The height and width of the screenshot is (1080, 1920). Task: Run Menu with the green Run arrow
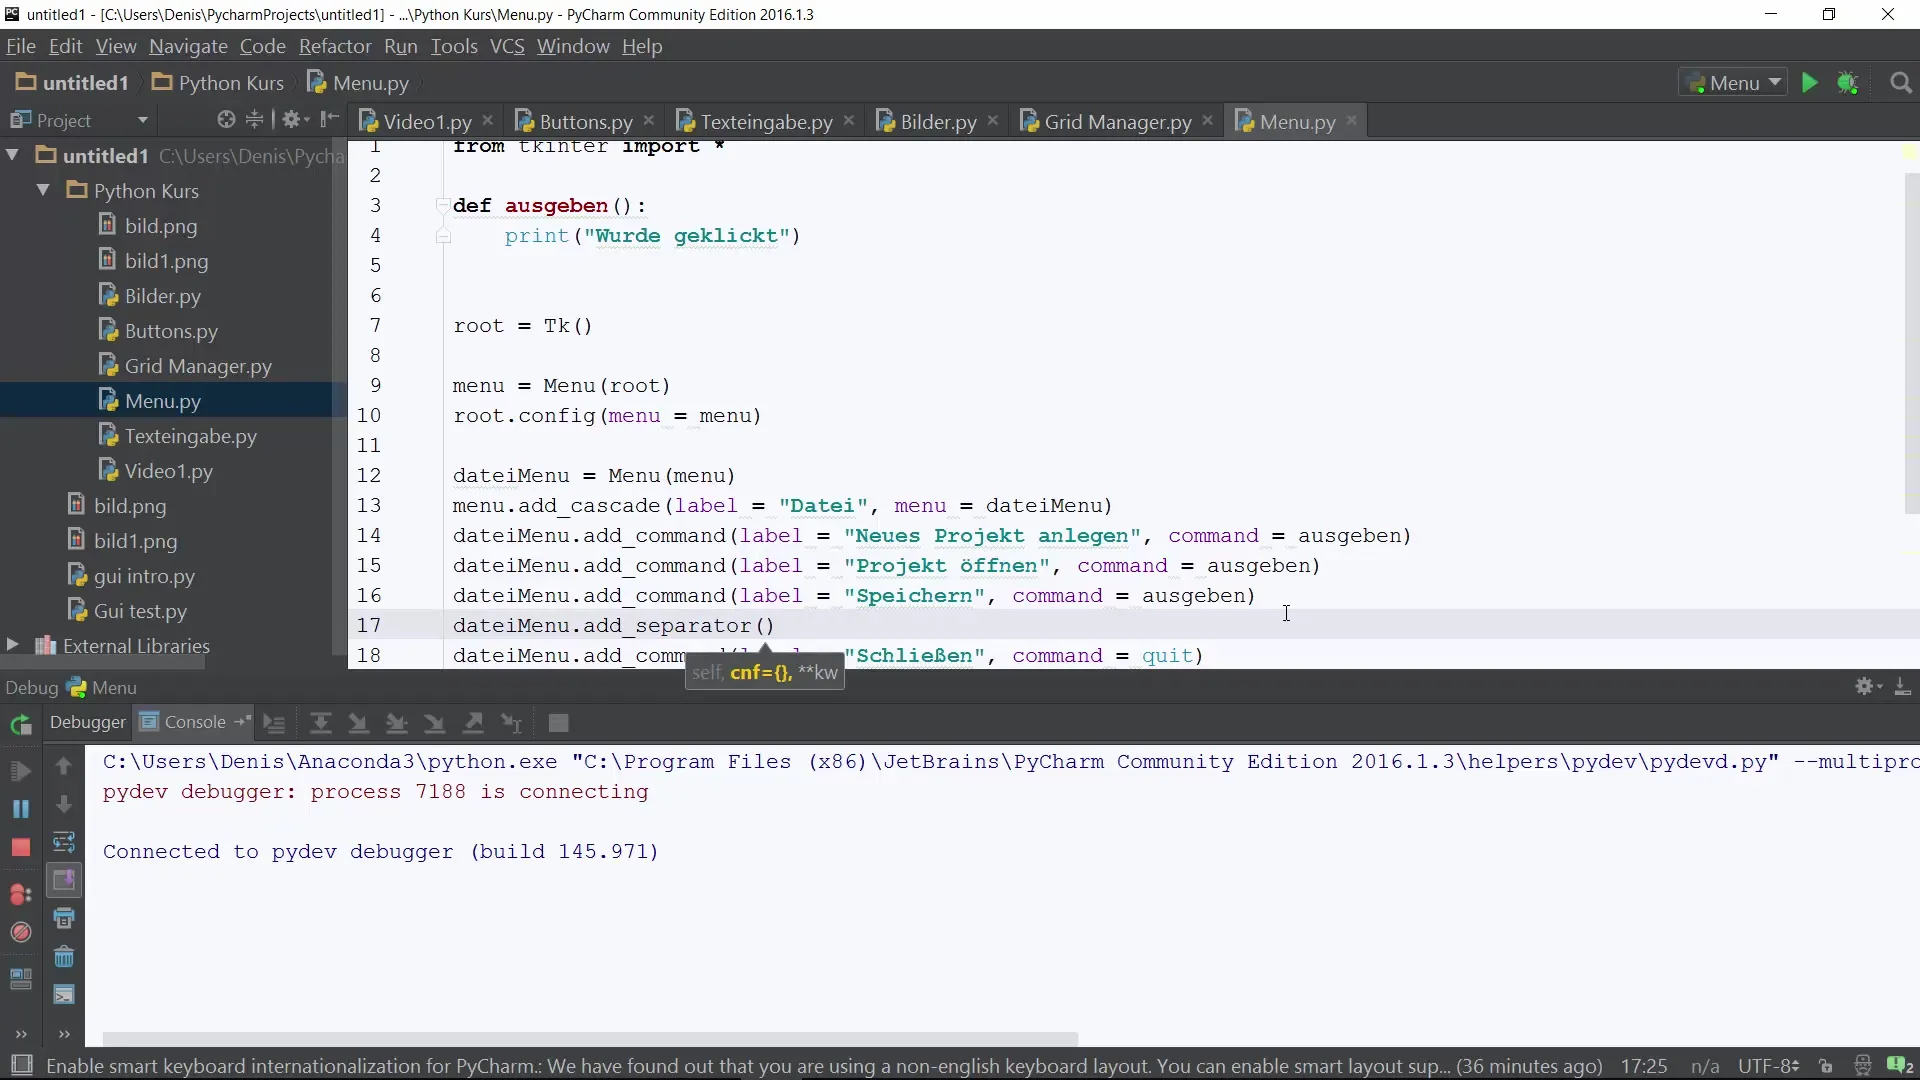point(1809,83)
